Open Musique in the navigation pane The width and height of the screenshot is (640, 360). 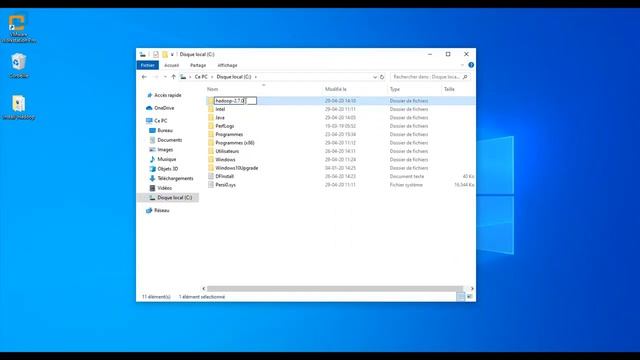(167, 159)
